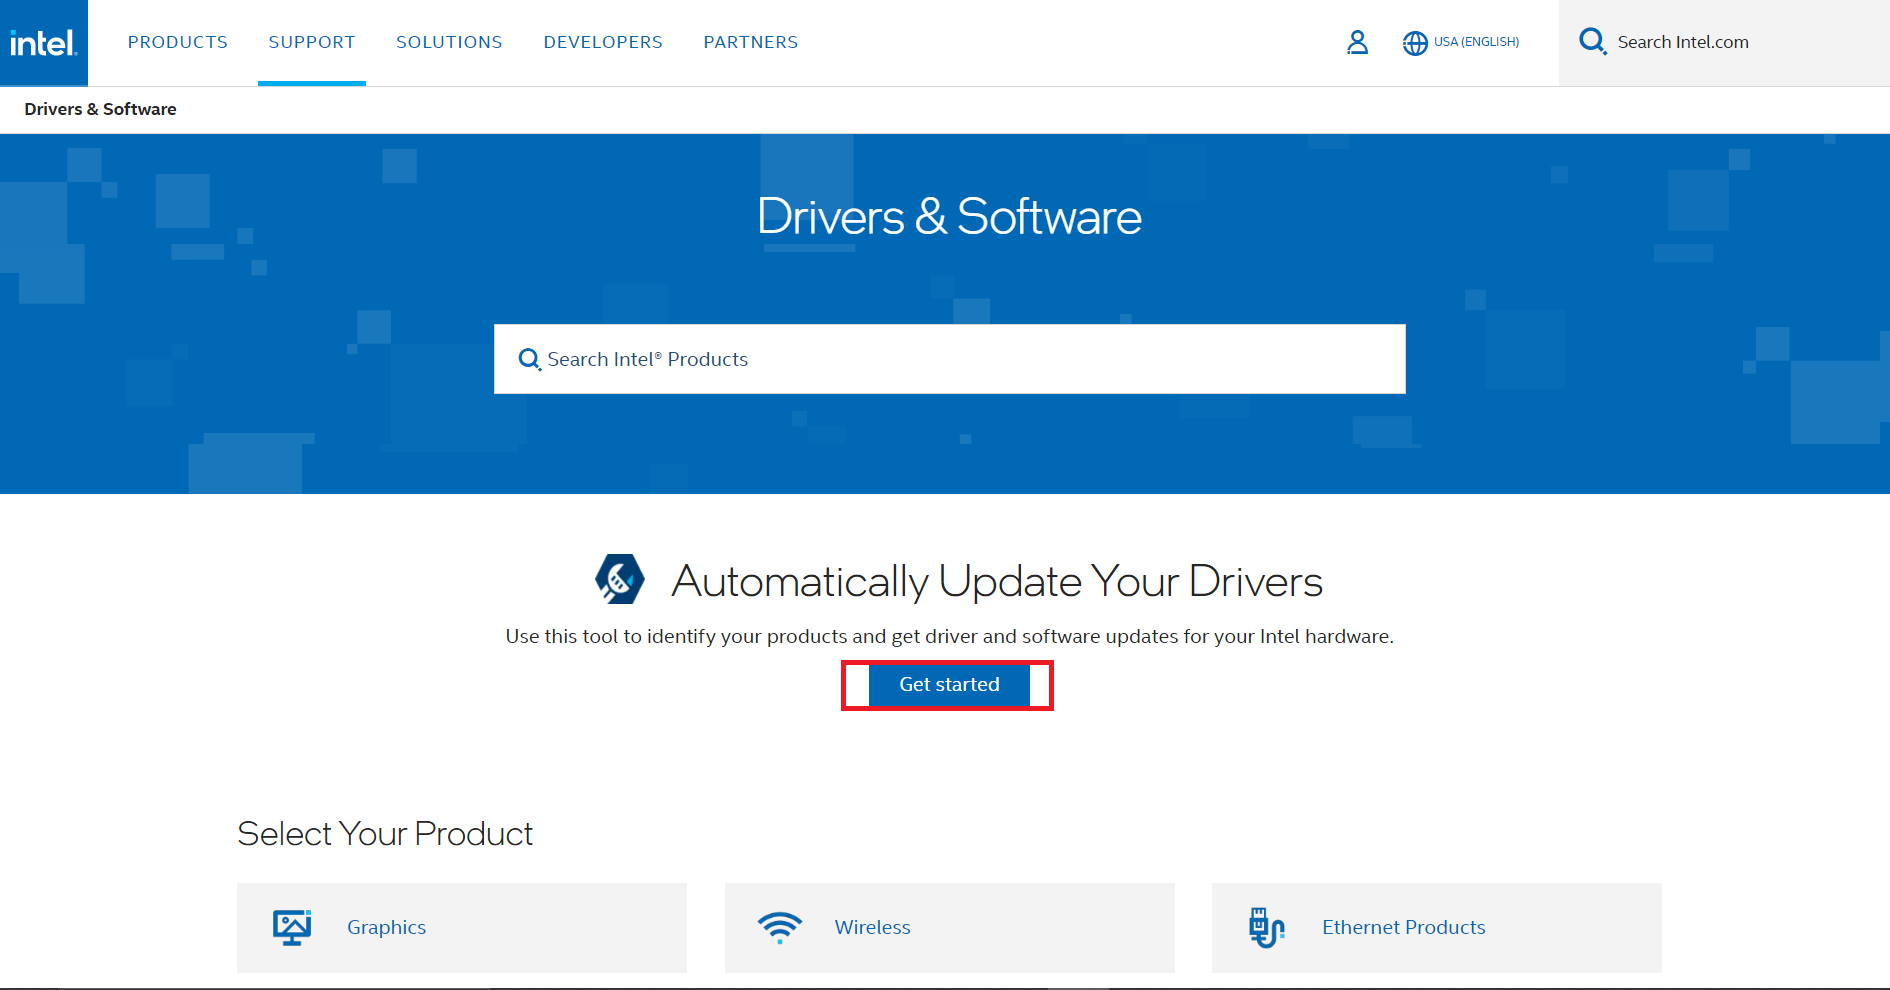This screenshot has width=1890, height=990.
Task: Click the magnifier icon beside Search Intel.com
Action: (1592, 42)
